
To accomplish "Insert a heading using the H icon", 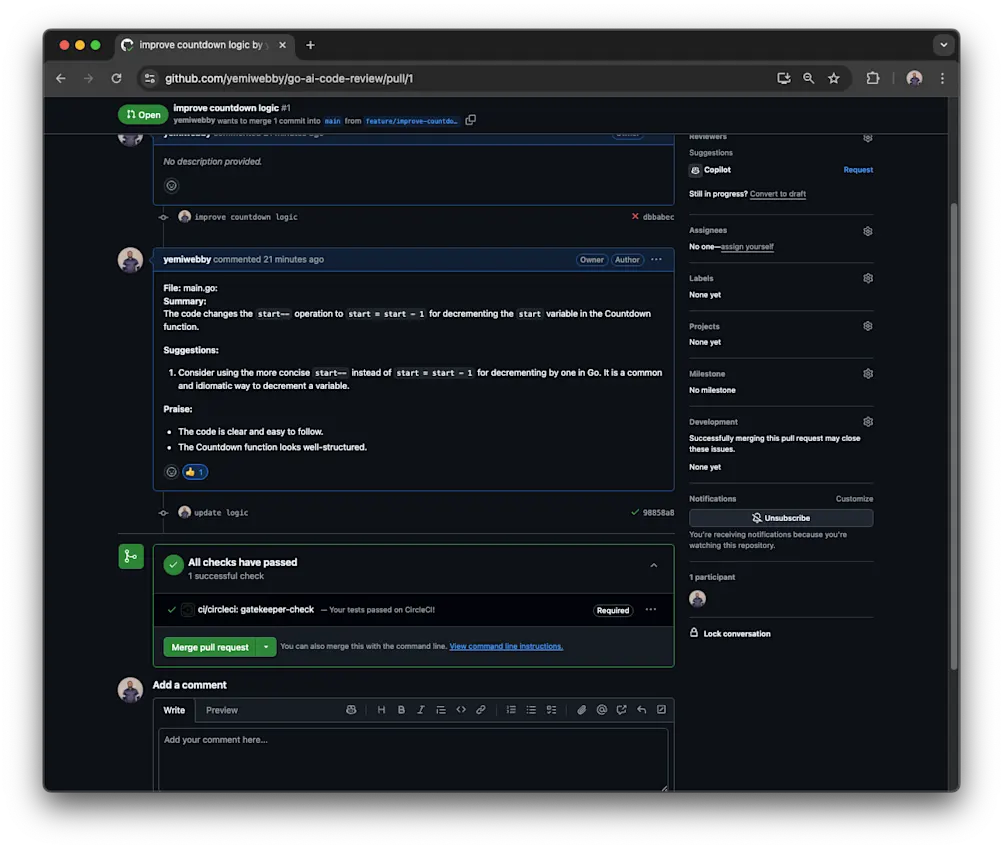I will (x=381, y=709).
